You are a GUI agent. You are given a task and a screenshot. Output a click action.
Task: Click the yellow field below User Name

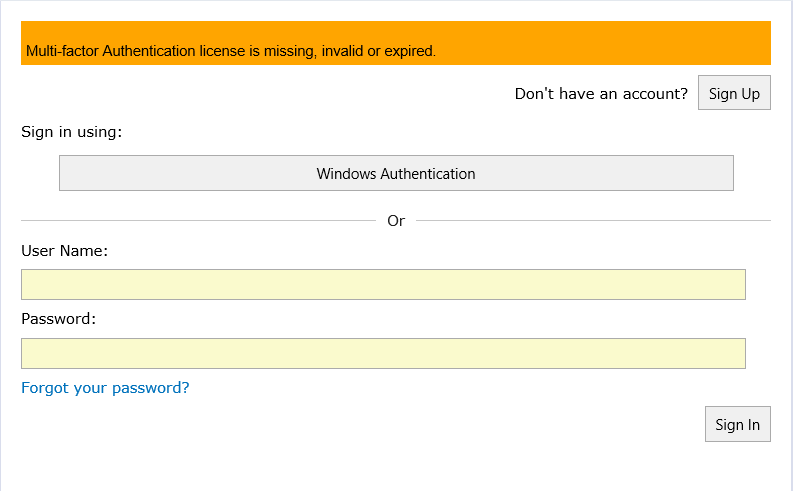pyautogui.click(x=383, y=284)
